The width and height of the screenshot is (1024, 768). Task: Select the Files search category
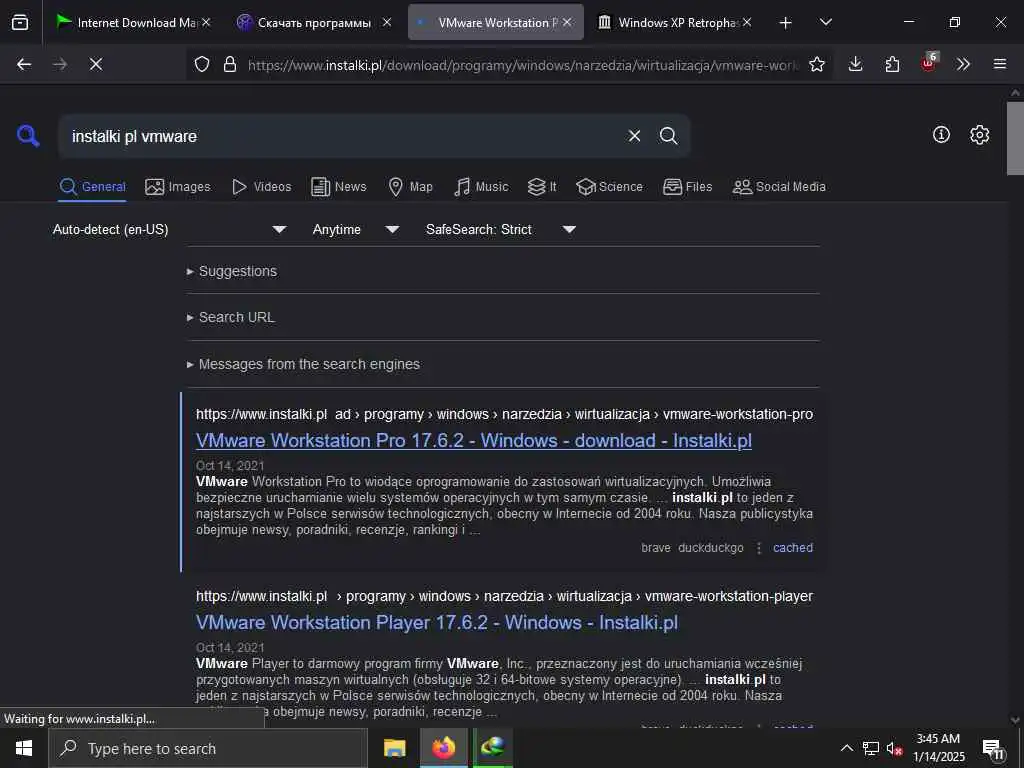click(x=687, y=187)
